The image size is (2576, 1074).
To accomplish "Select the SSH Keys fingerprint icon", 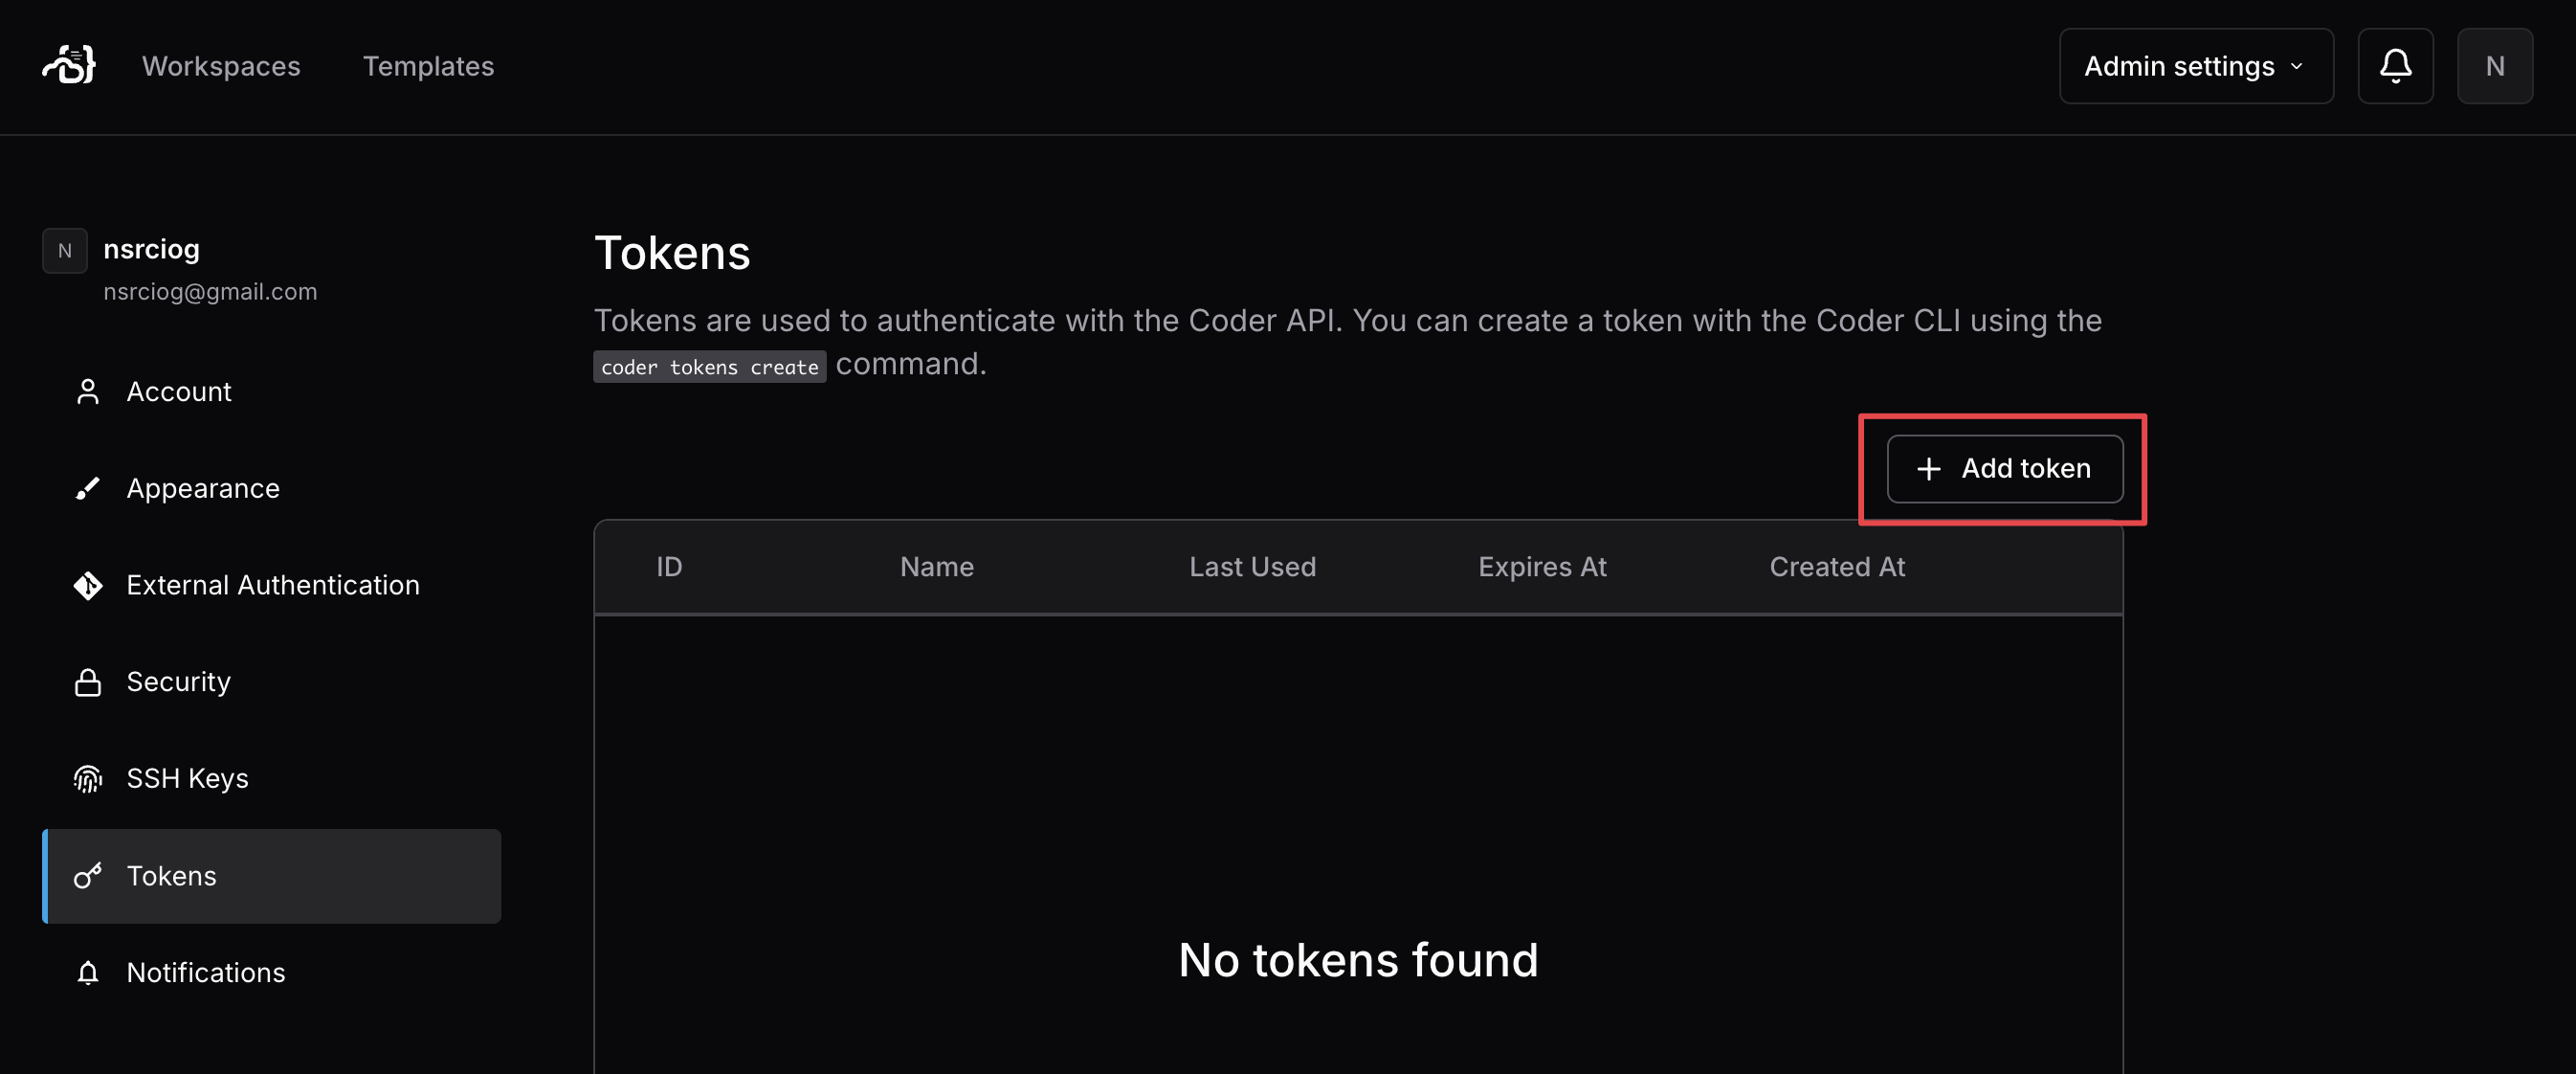I will pyautogui.click(x=88, y=778).
